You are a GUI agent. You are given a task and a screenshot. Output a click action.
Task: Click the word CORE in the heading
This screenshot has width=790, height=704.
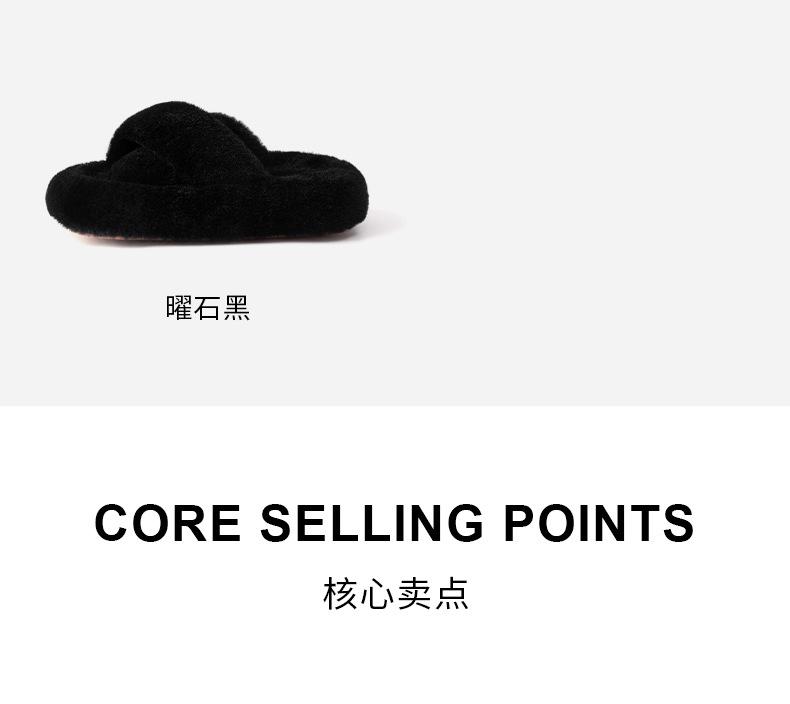click(x=167, y=523)
